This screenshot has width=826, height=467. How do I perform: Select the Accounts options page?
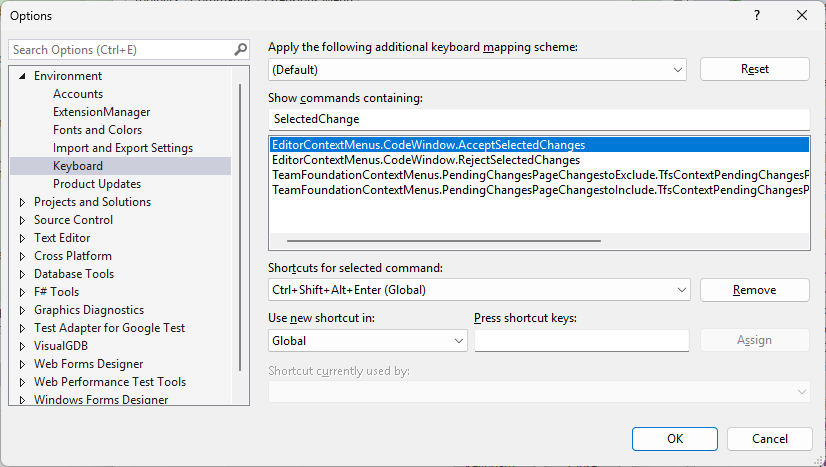click(x=78, y=94)
